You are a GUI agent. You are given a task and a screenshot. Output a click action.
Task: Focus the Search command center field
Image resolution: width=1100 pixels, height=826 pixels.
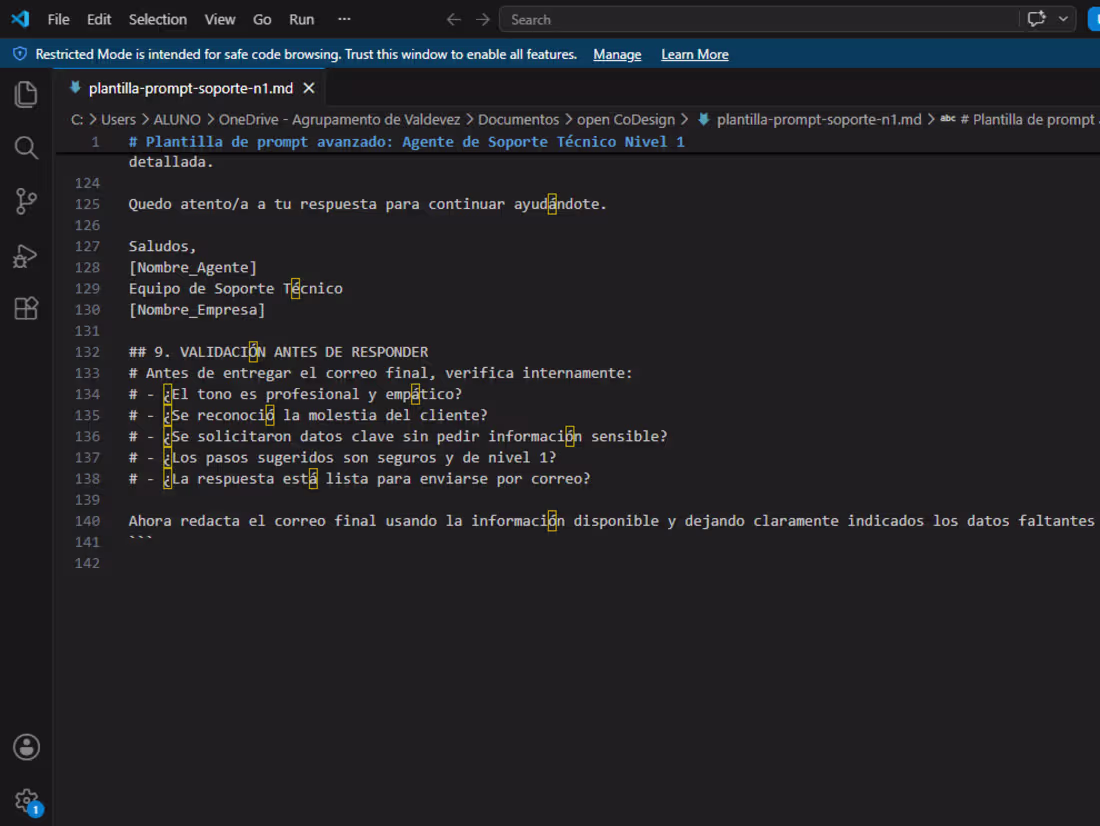[x=758, y=20]
